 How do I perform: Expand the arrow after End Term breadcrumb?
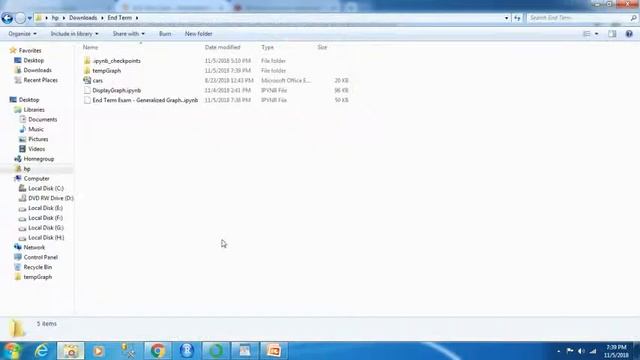pyautogui.click(x=137, y=18)
